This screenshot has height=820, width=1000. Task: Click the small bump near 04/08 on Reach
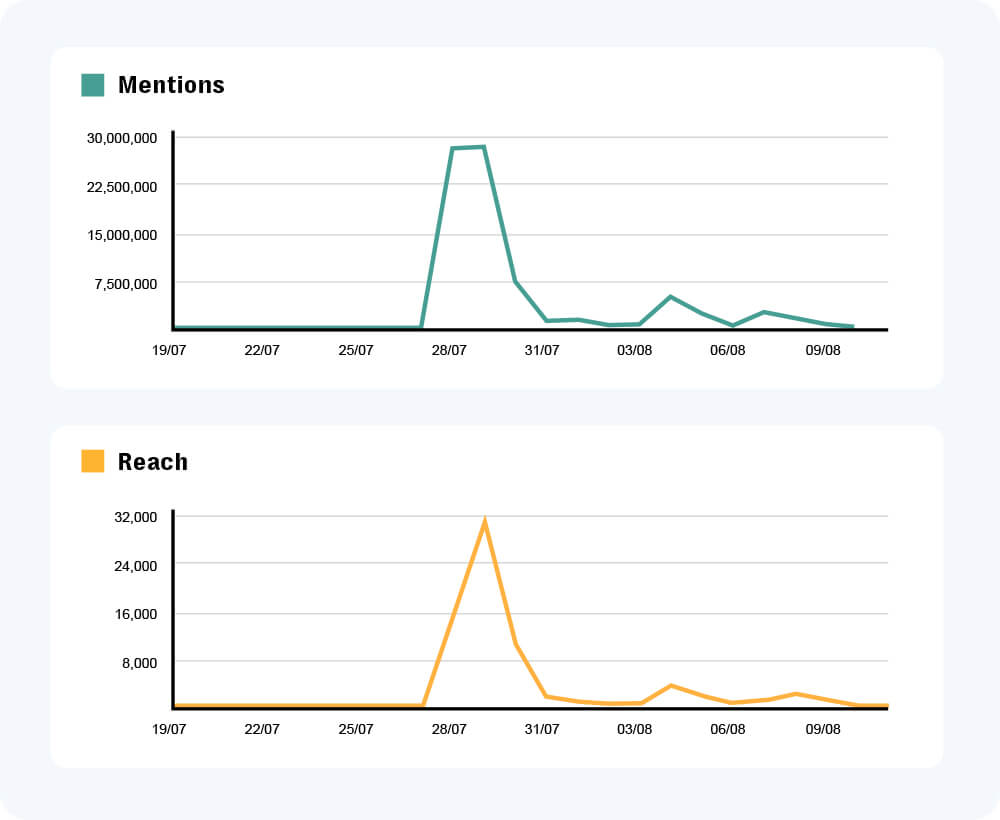[669, 686]
